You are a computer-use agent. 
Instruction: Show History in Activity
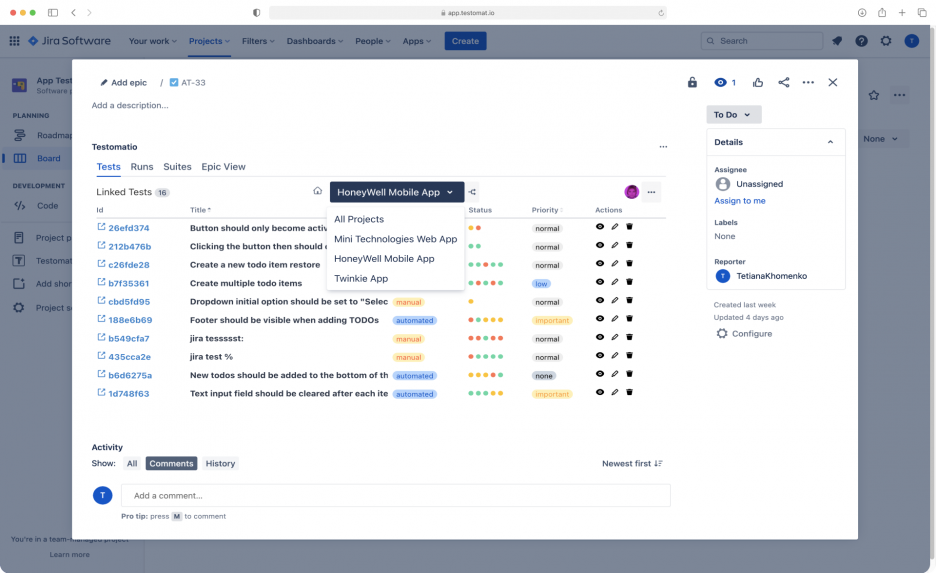(220, 463)
